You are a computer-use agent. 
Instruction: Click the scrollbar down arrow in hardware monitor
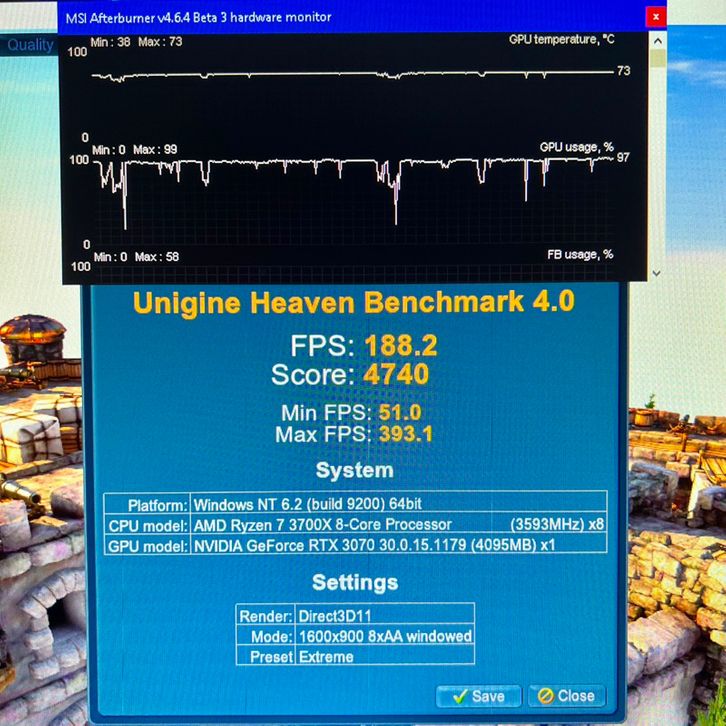tap(657, 272)
